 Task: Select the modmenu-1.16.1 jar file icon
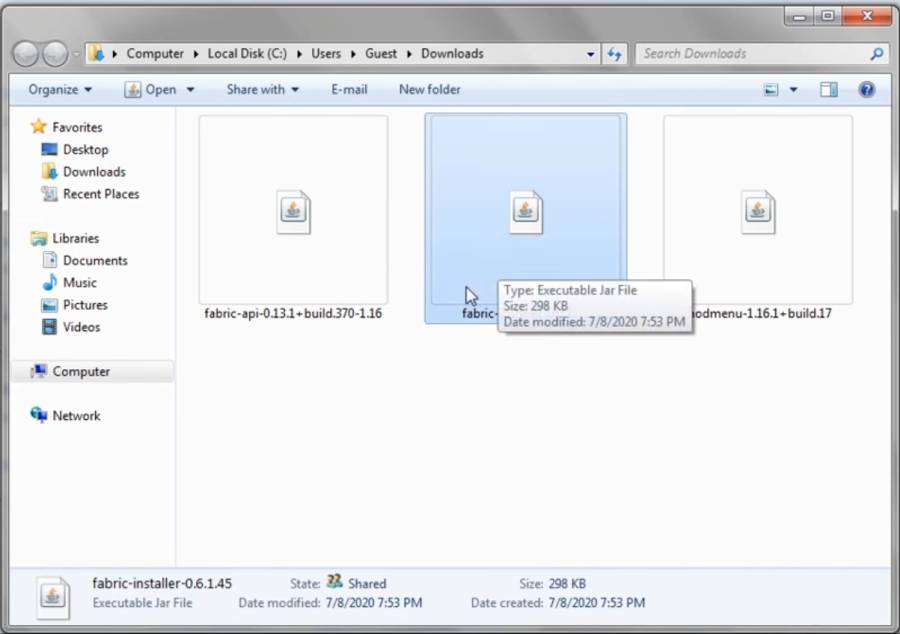[x=758, y=212]
